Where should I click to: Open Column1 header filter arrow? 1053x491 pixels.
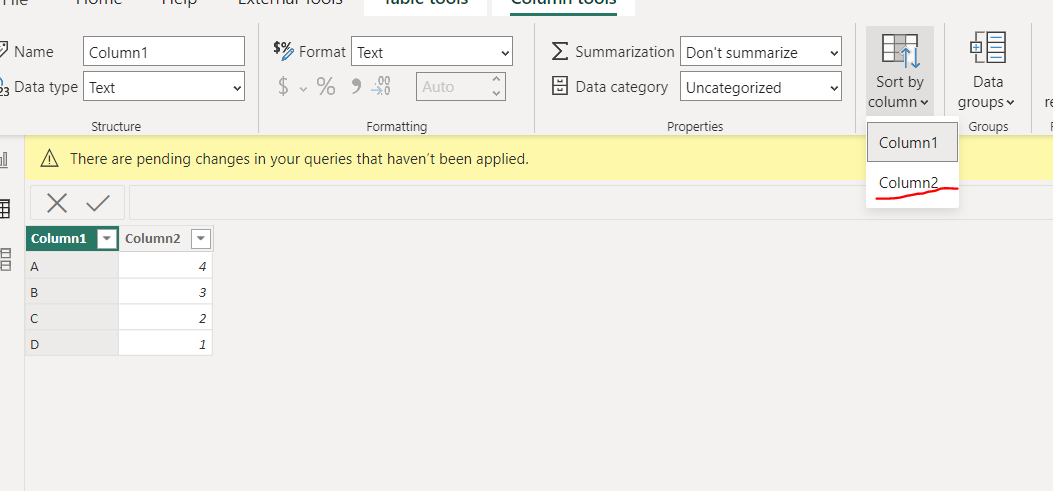click(x=107, y=238)
